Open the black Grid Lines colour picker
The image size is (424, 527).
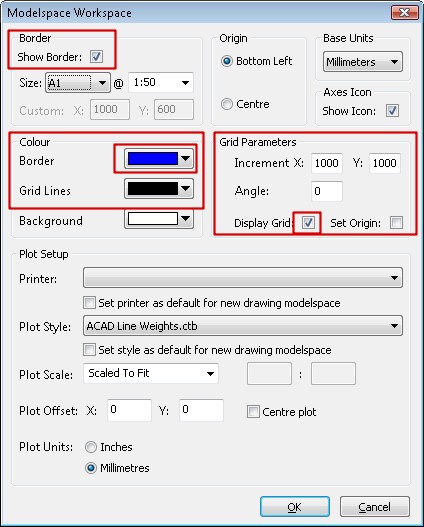pos(159,189)
